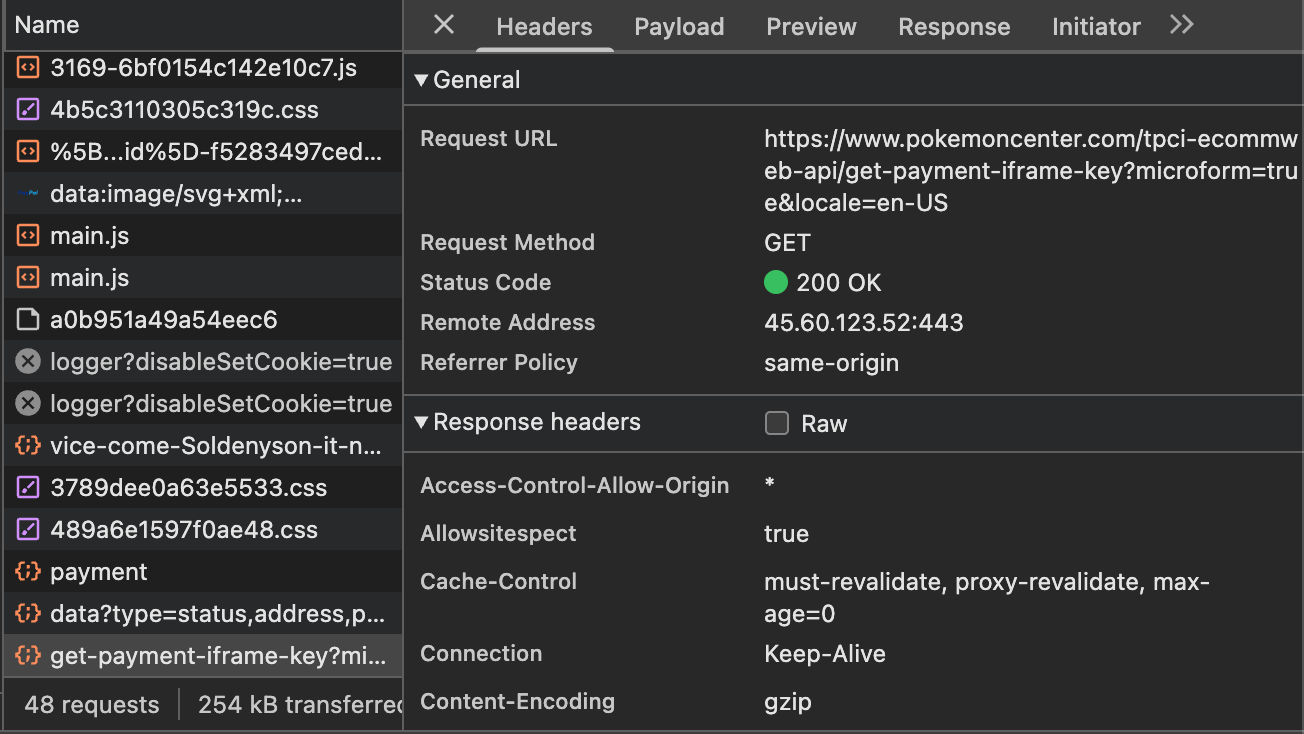
Task: Select the 3789dee0a63e5533.css request
Action: click(203, 488)
